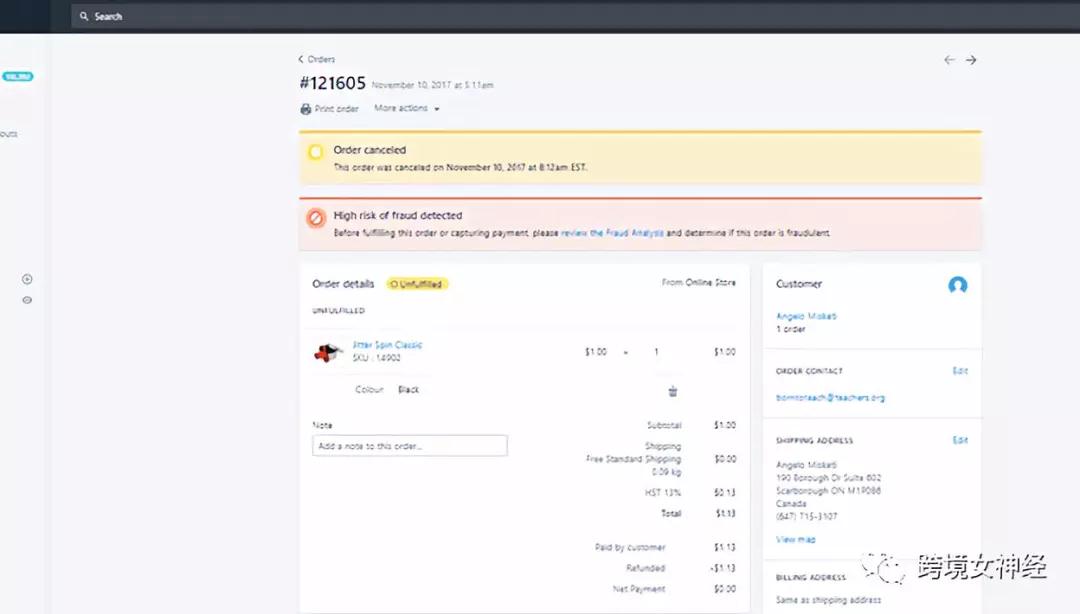Click the eye icon in left sidebar
The width and height of the screenshot is (1080, 614).
coord(27,300)
